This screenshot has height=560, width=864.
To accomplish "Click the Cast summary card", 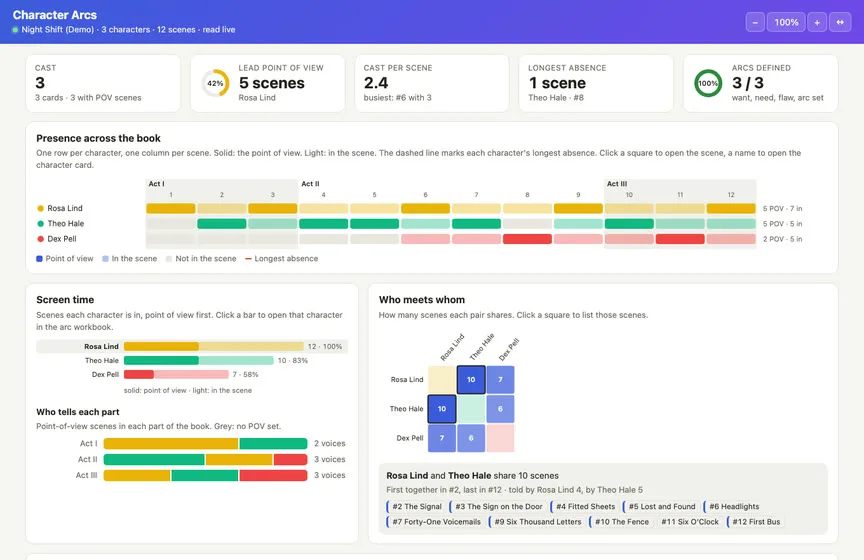I will [x=103, y=83].
